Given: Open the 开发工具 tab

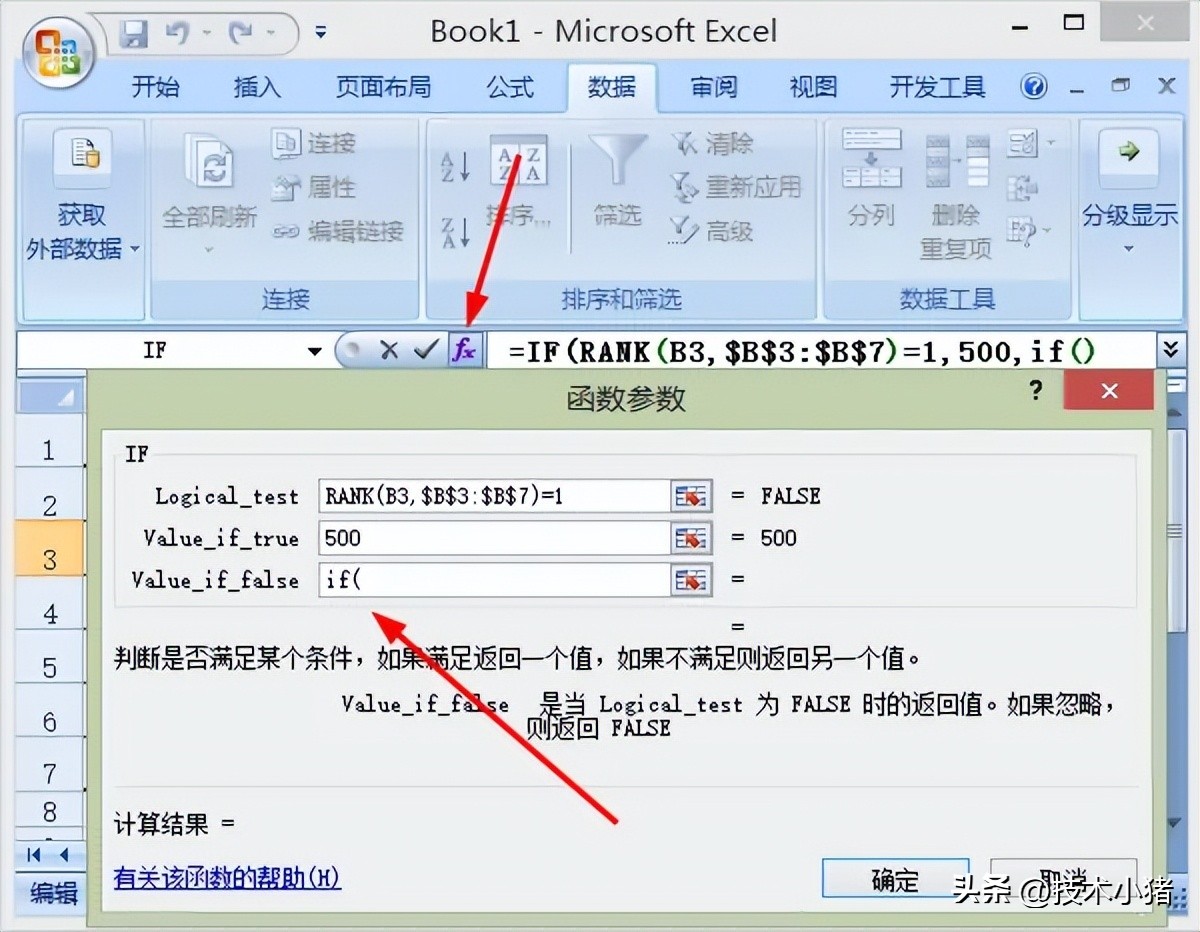Looking at the screenshot, I should [937, 88].
